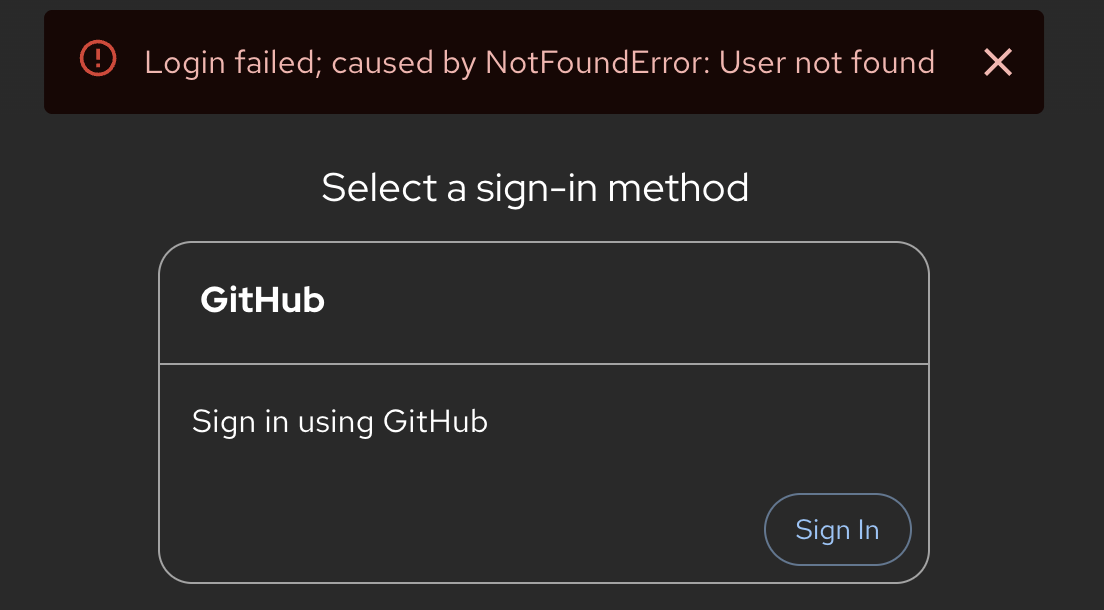1104x610 pixels.
Task: Start GitHub authentication via Sign In
Action: (x=837, y=530)
